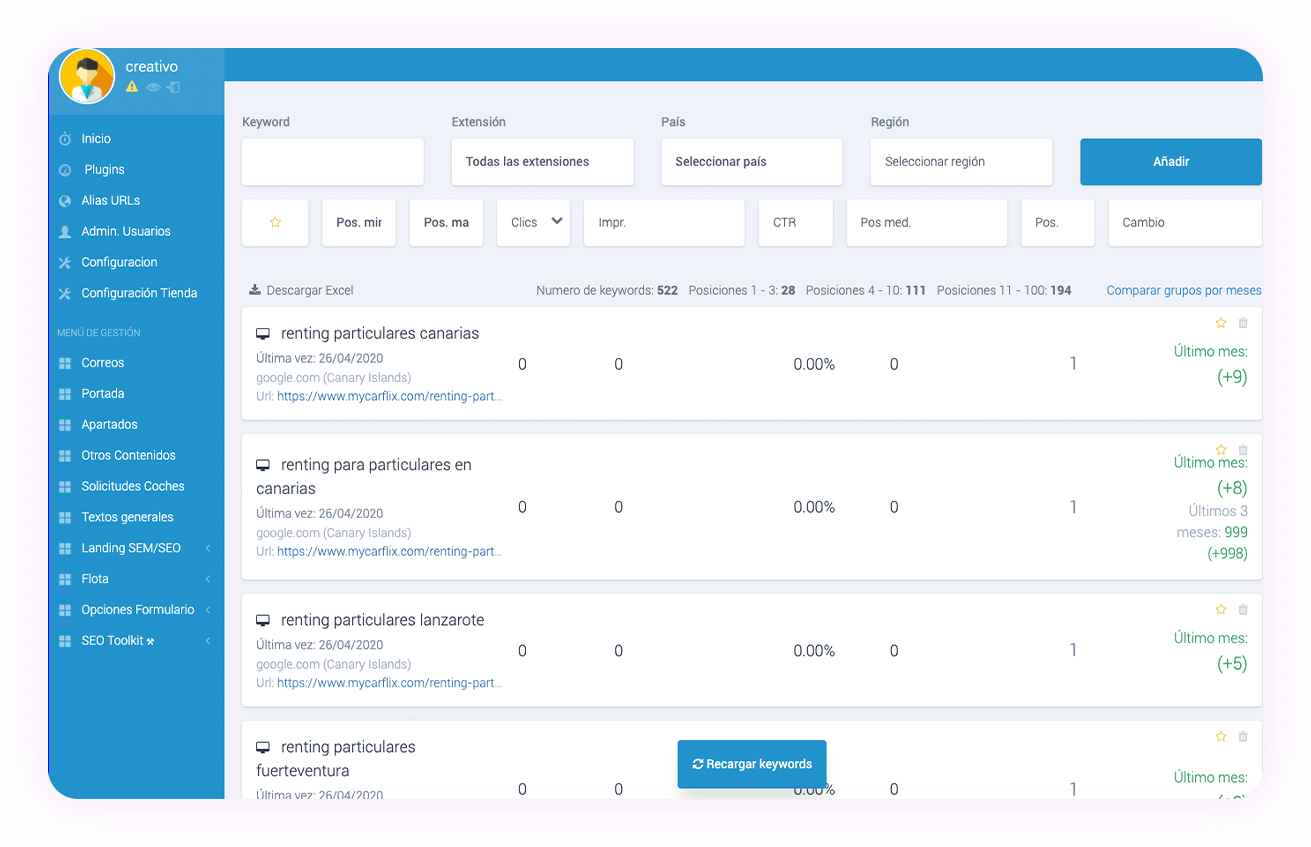This screenshot has height=847, width=1311.
Task: Click the logout icon beside the eye
Action: click(x=173, y=88)
